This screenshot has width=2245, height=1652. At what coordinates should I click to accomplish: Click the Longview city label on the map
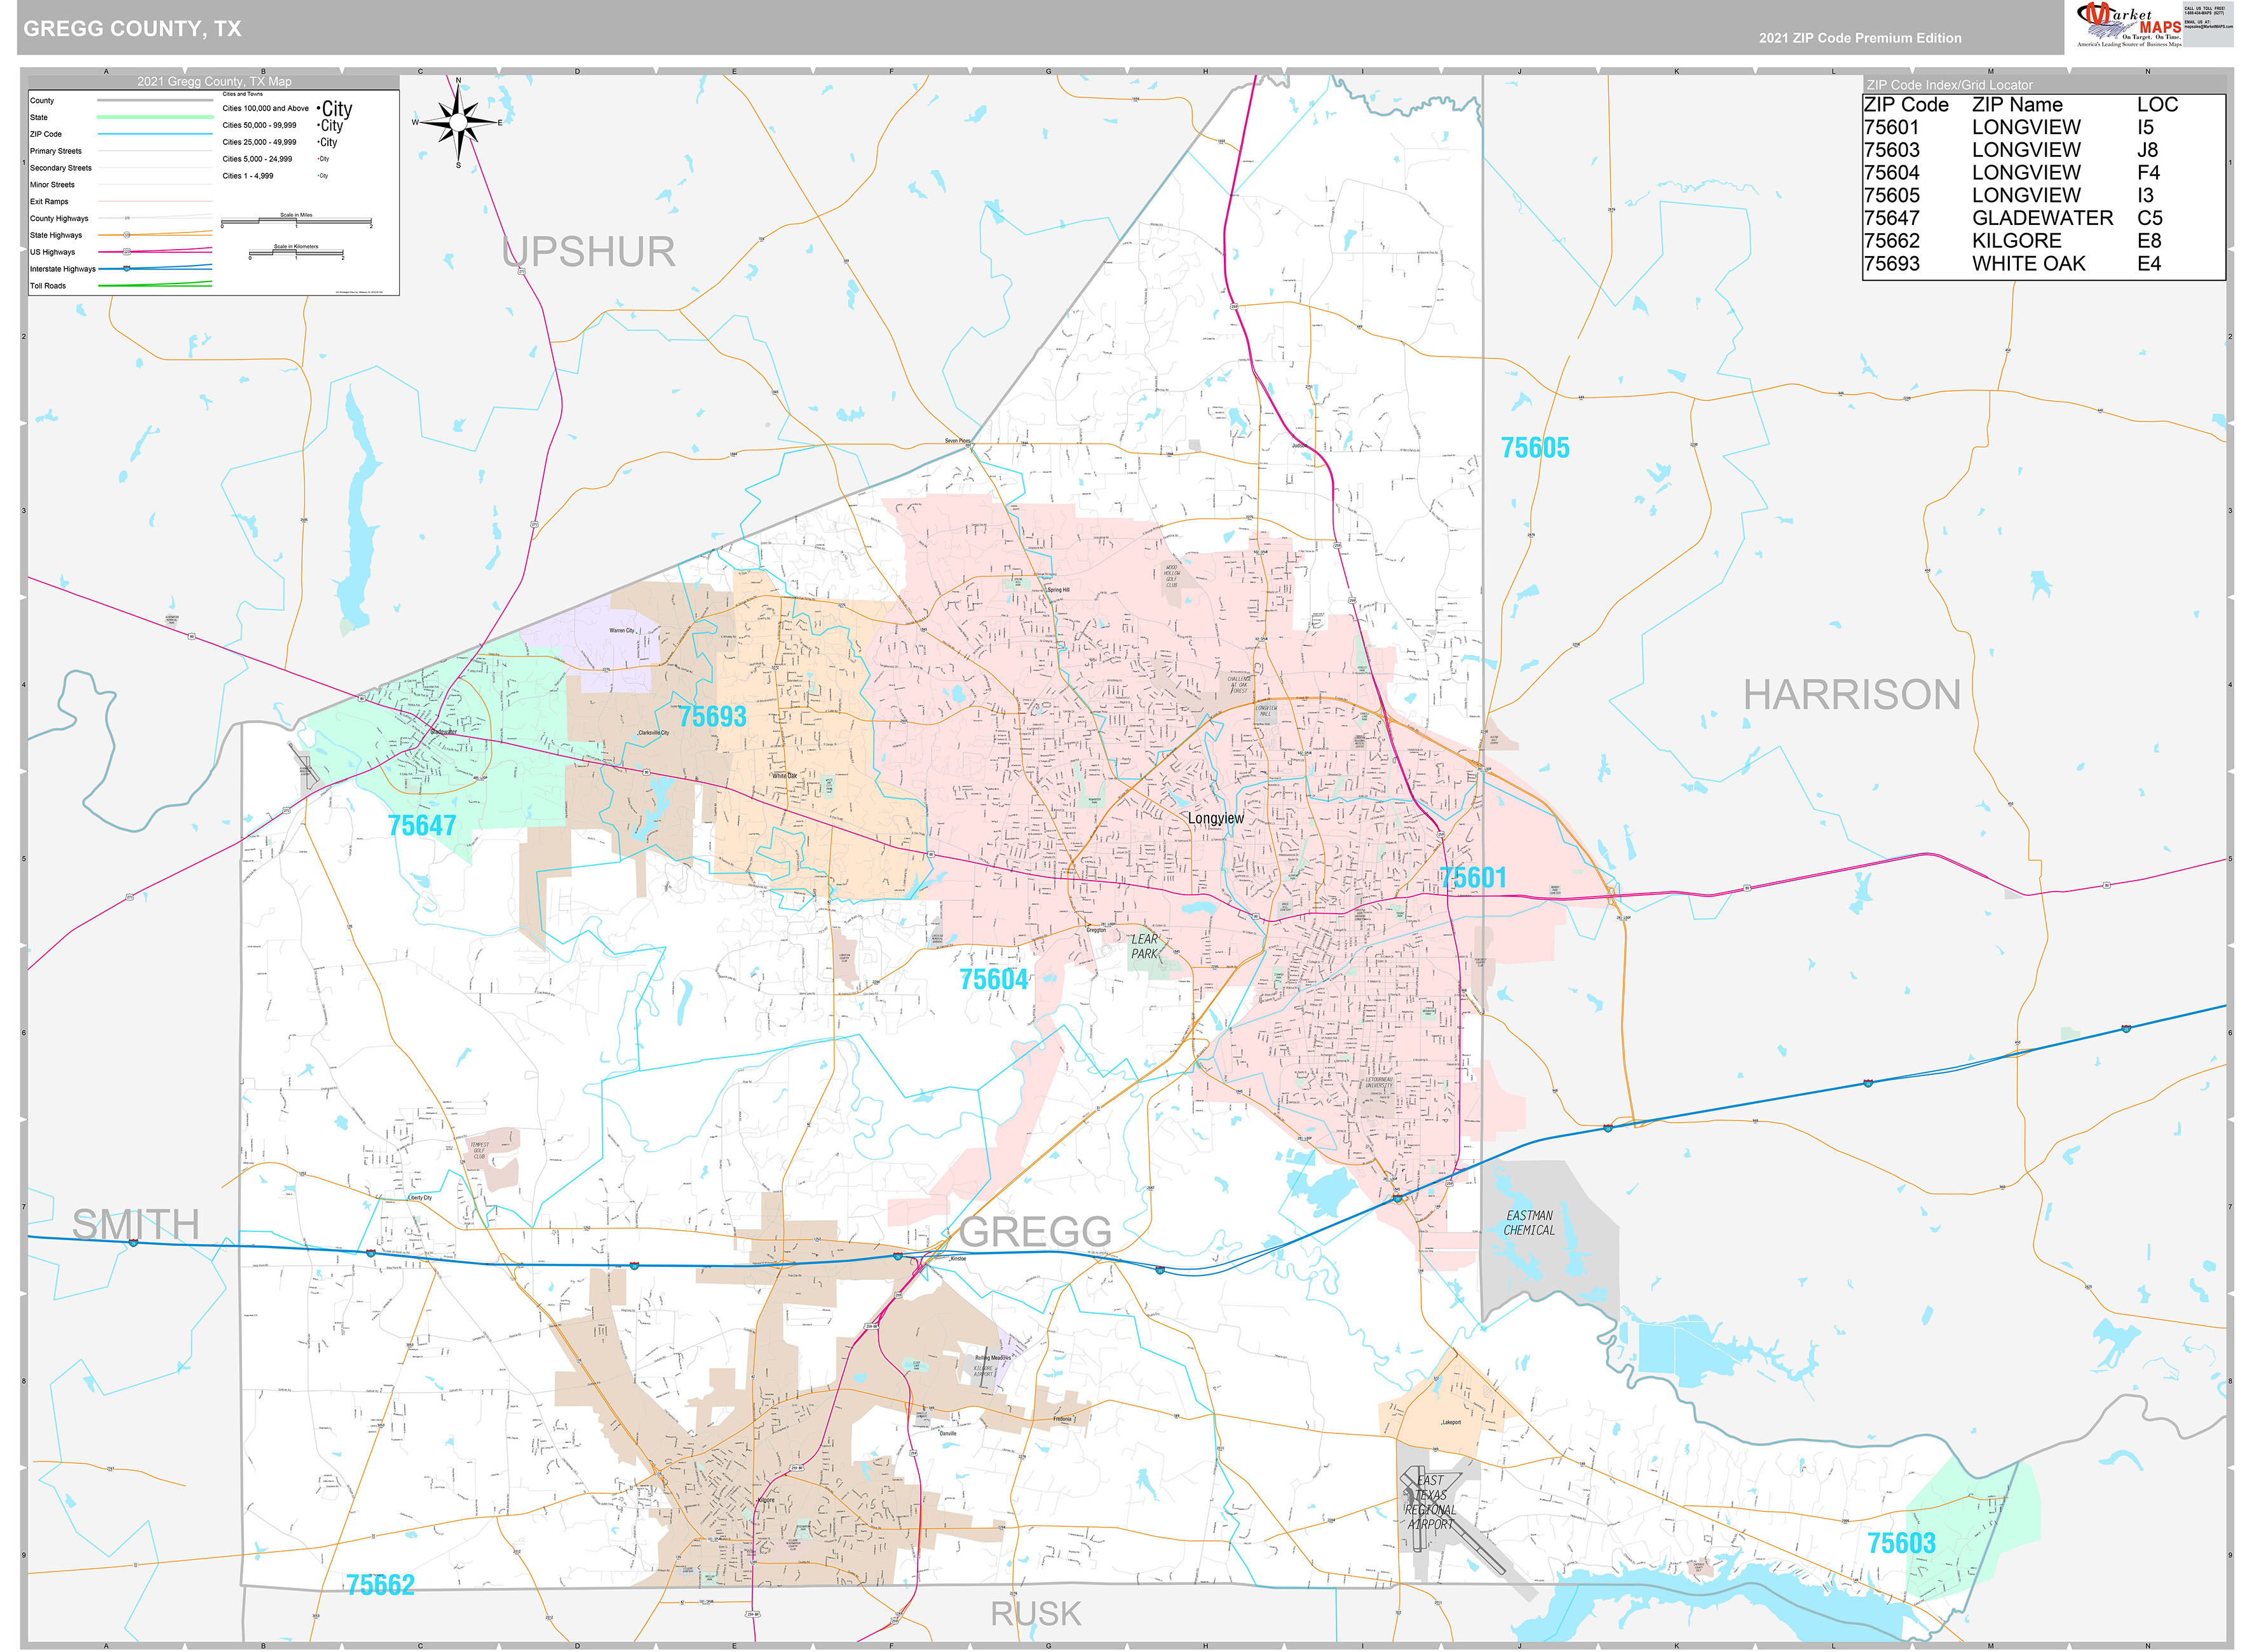pyautogui.click(x=1216, y=818)
